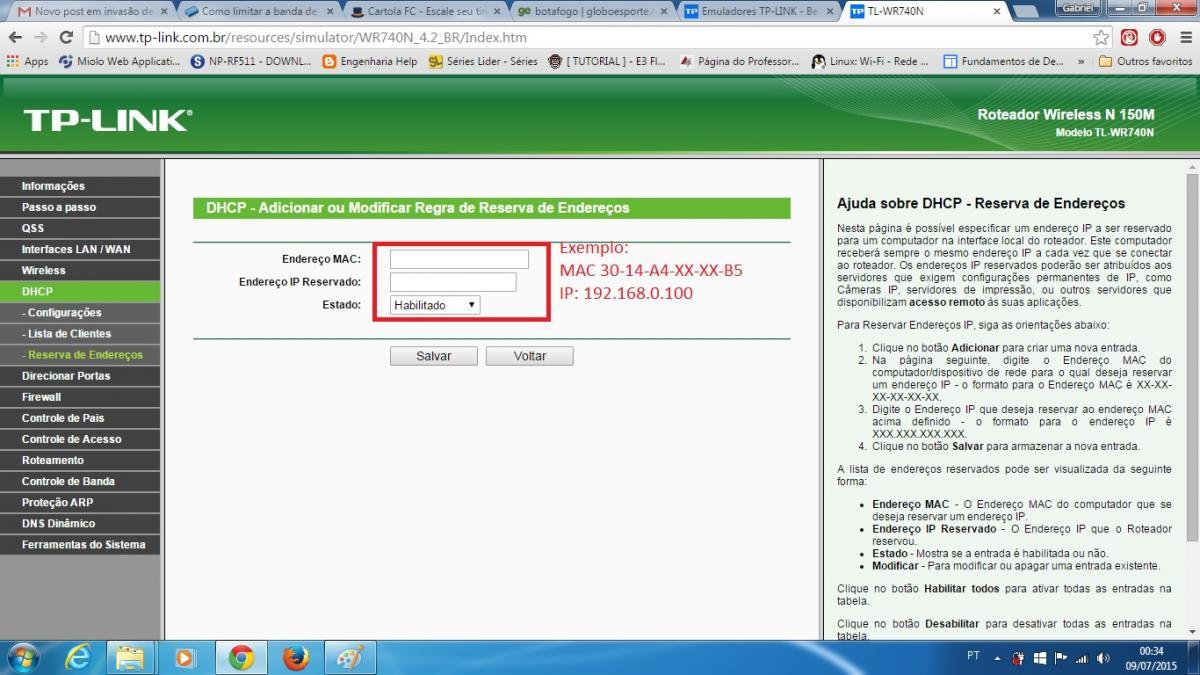Open Proteção ARP menu item
The image size is (1200, 675).
click(x=80, y=502)
